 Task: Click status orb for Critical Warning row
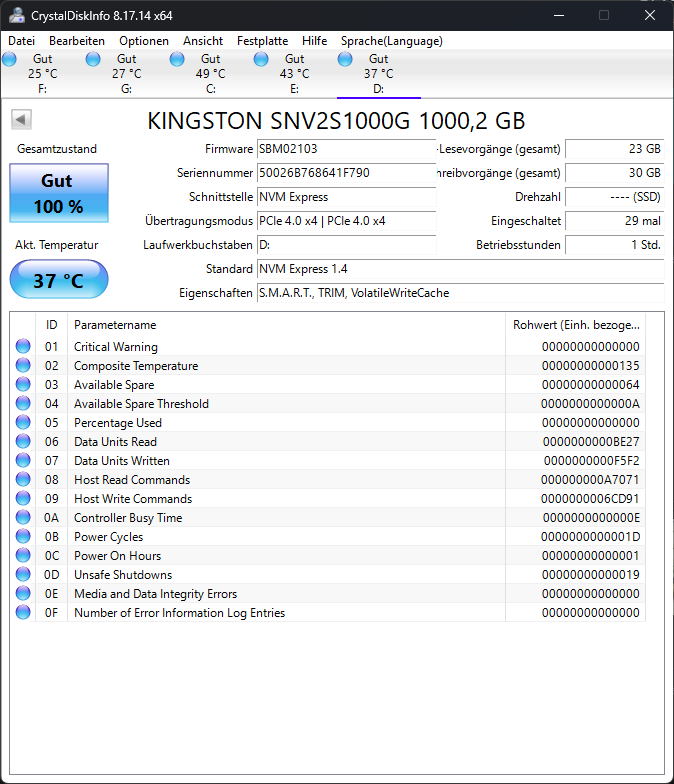coord(23,346)
